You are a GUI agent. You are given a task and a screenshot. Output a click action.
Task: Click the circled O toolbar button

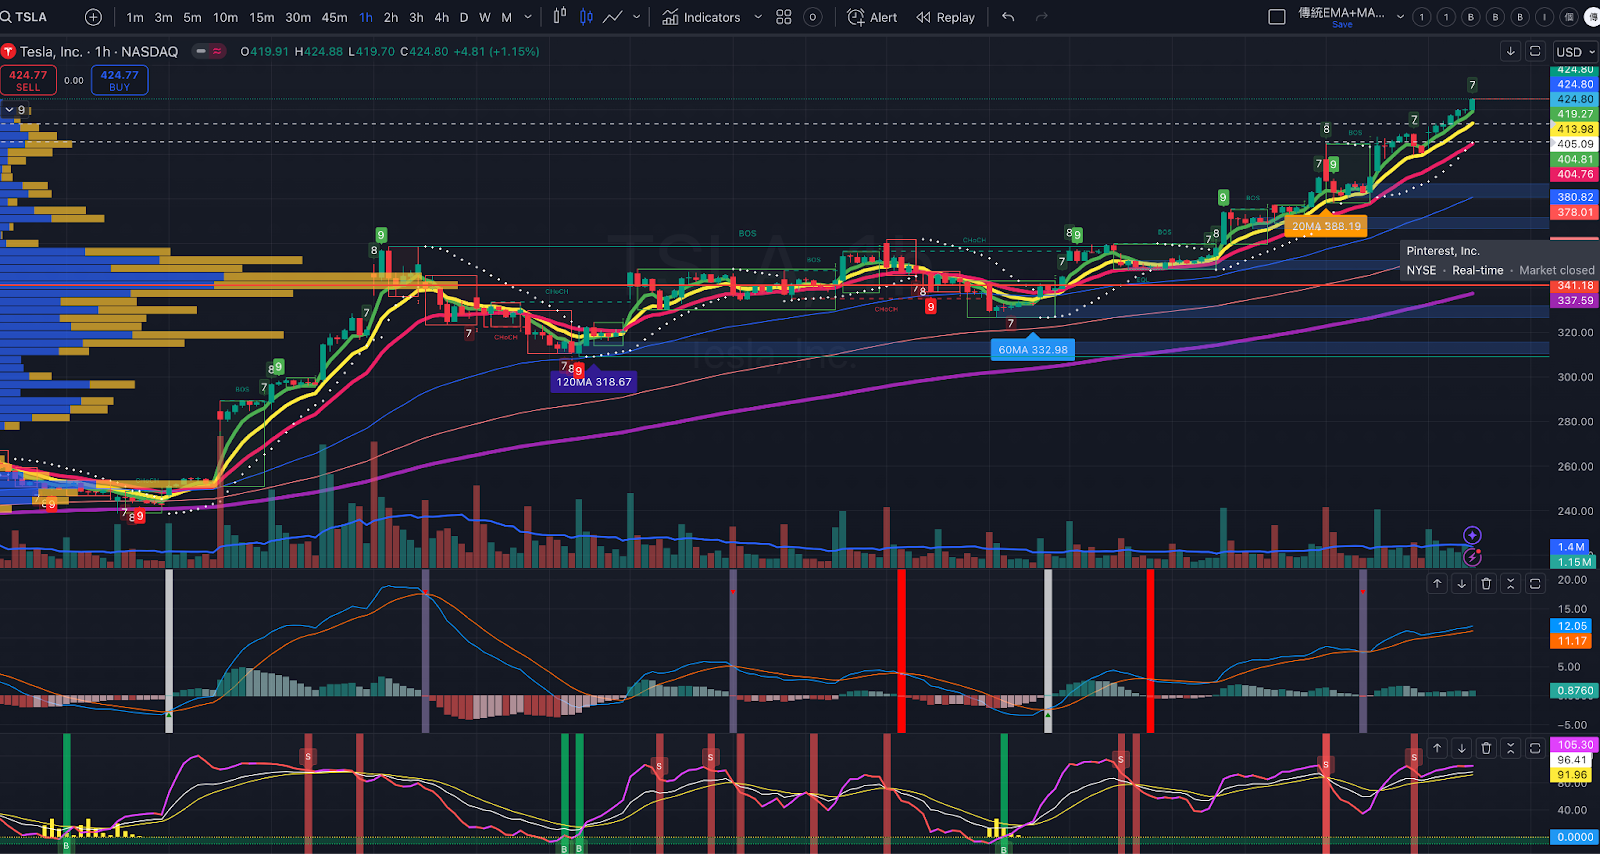pos(813,17)
